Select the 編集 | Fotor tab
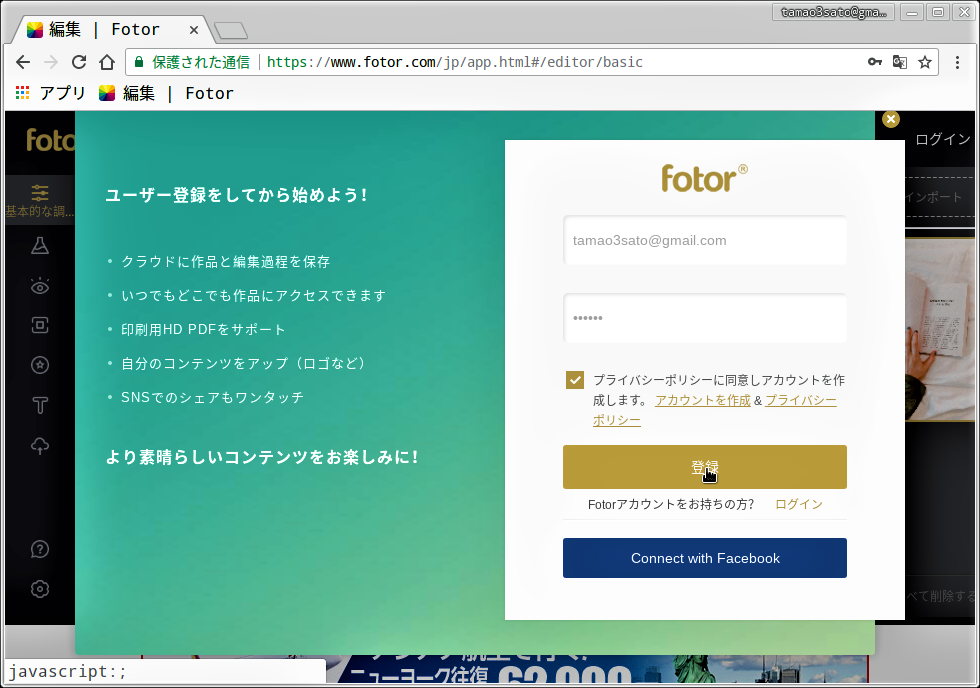 click(112, 29)
